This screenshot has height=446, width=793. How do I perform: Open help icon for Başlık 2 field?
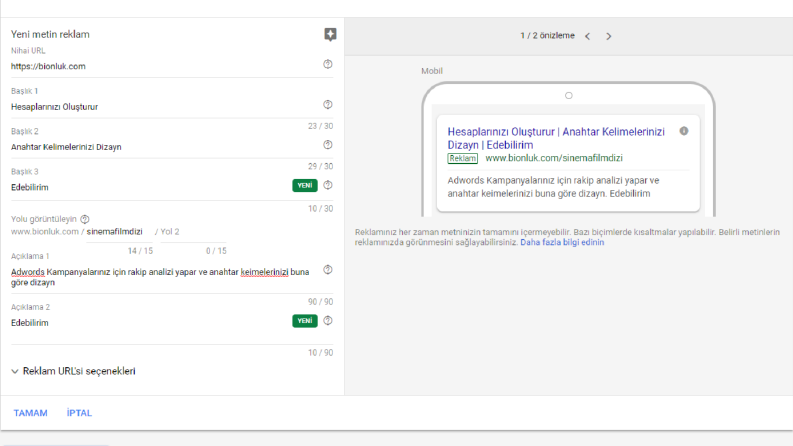(x=328, y=145)
